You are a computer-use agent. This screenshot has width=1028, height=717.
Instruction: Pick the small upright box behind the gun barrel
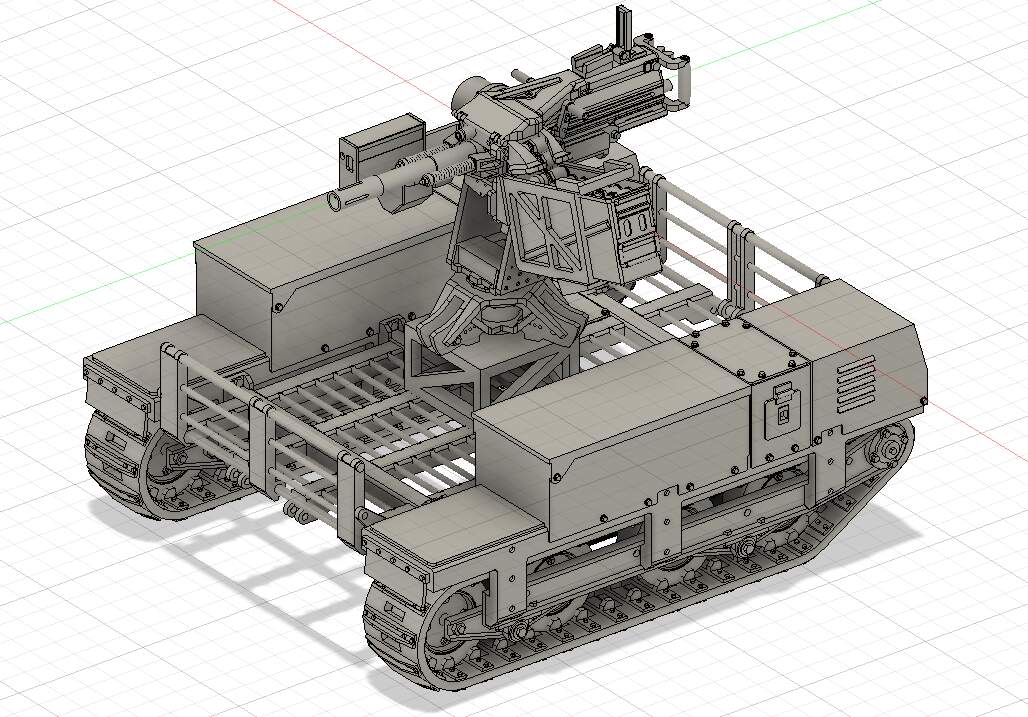[x=383, y=150]
